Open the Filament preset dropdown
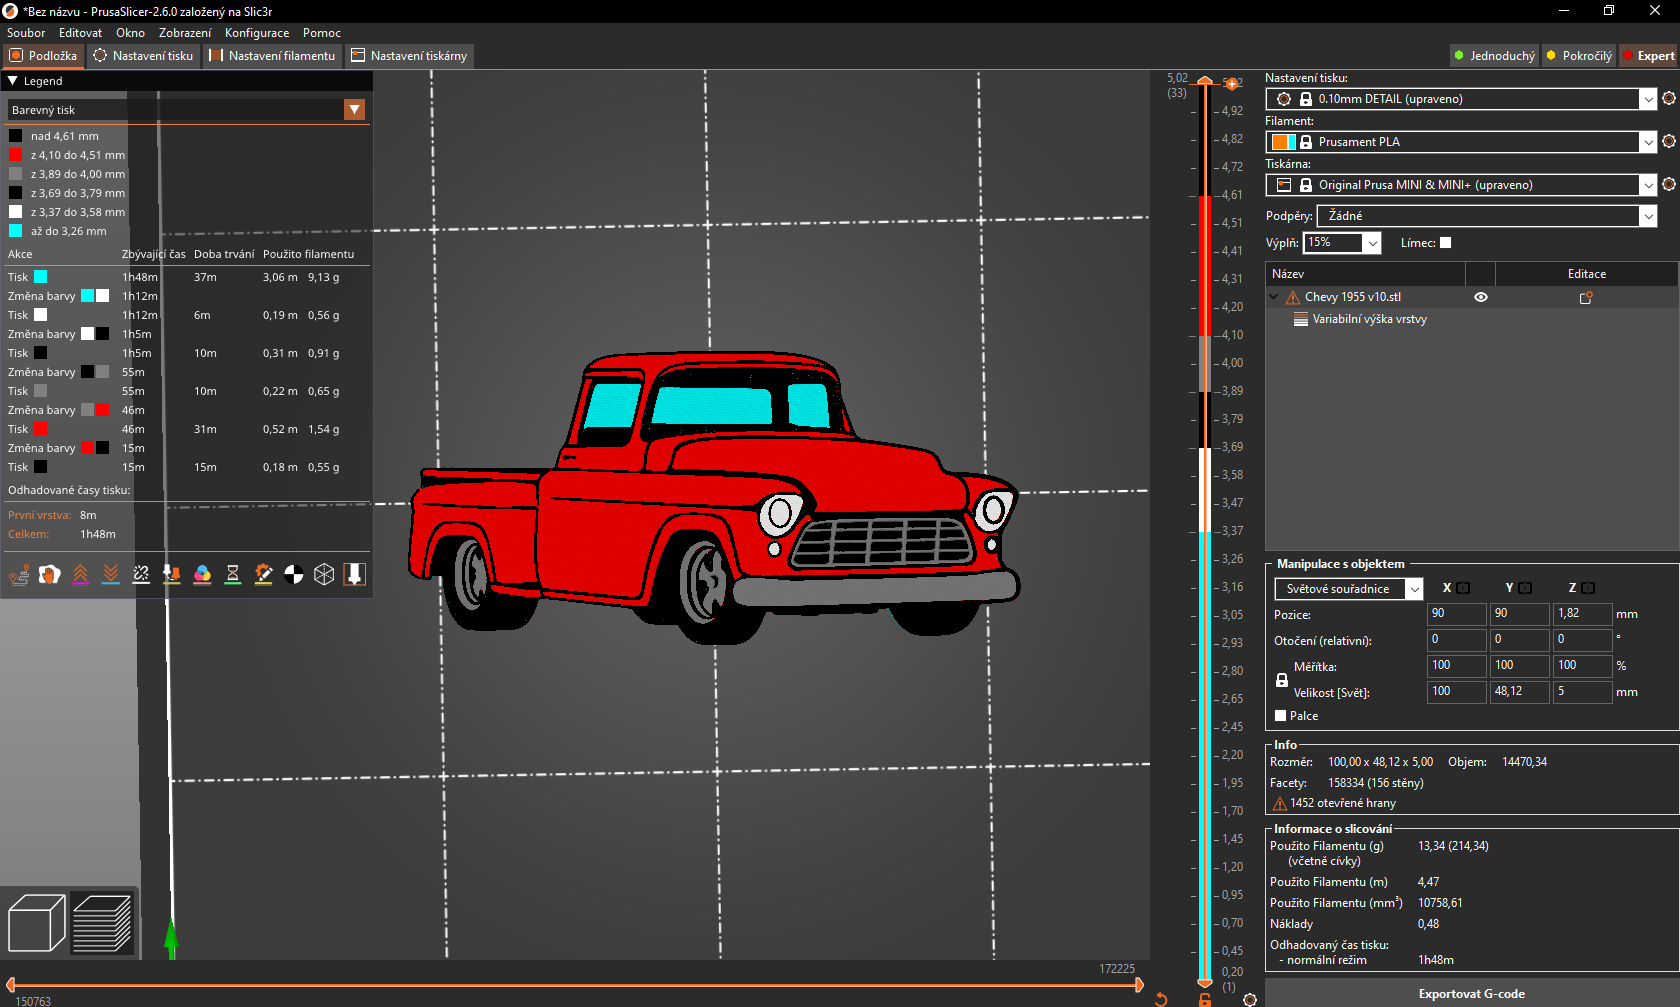 (x=1461, y=142)
